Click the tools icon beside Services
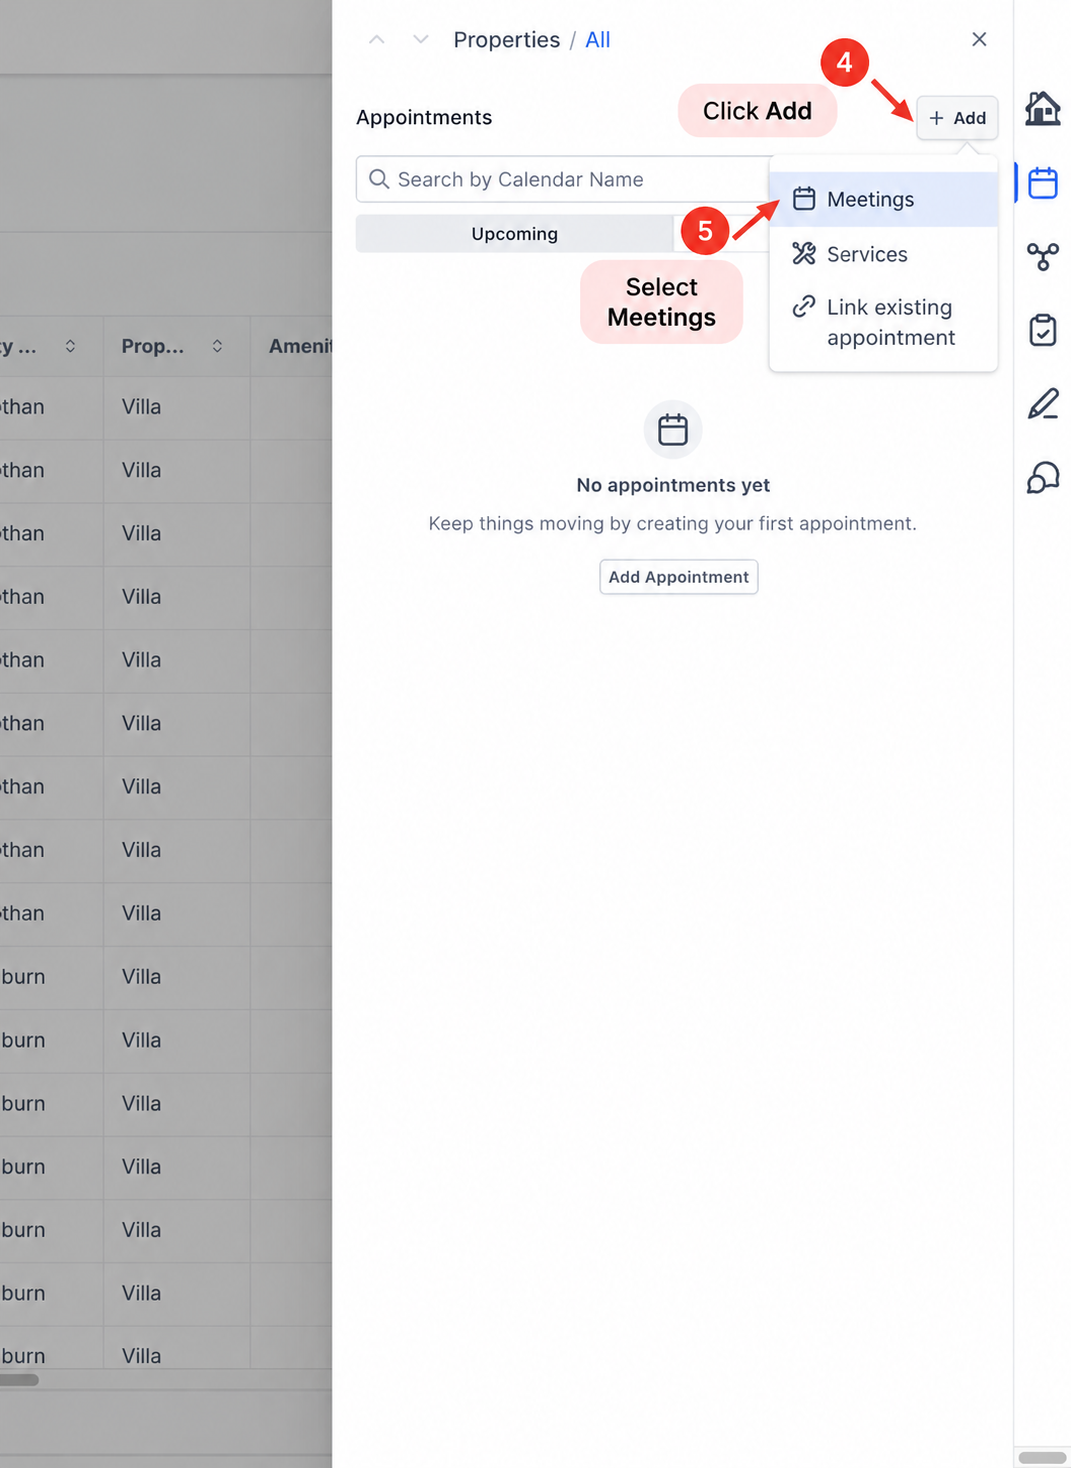This screenshot has width=1071, height=1468. [804, 253]
